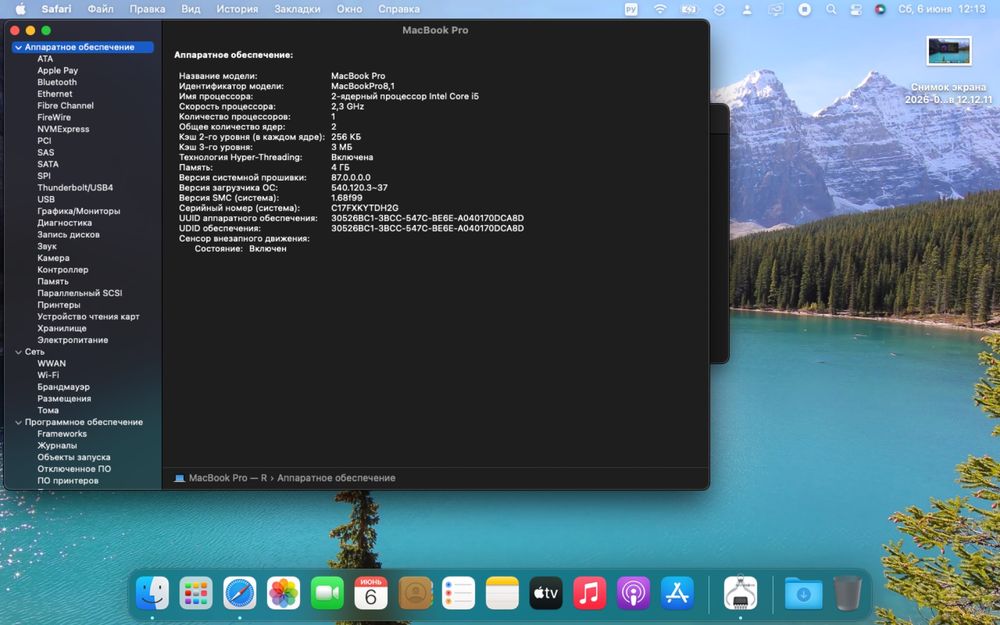Launch Safari from the Dock
The width and height of the screenshot is (1000, 625).
point(240,593)
